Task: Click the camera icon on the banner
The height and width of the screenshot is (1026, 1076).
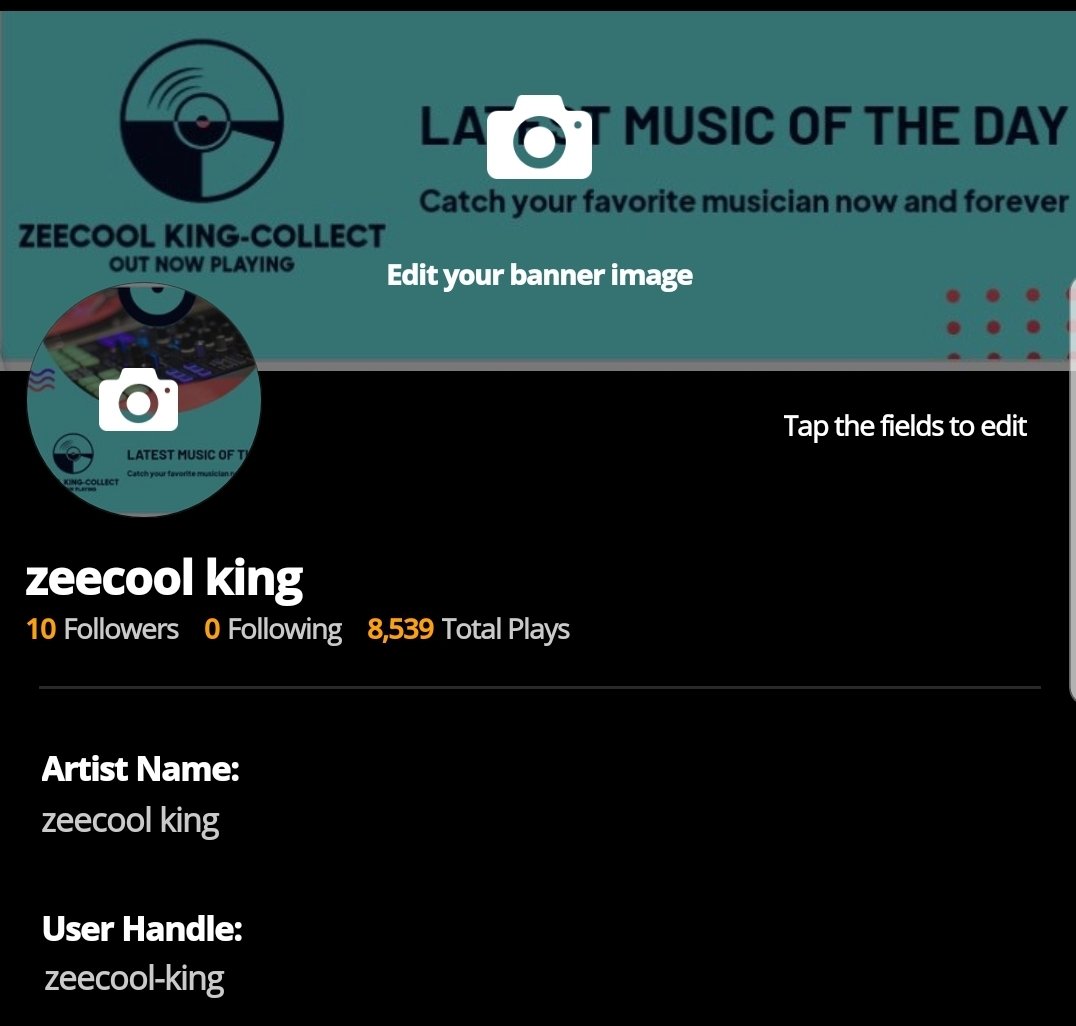Action: click(539, 138)
